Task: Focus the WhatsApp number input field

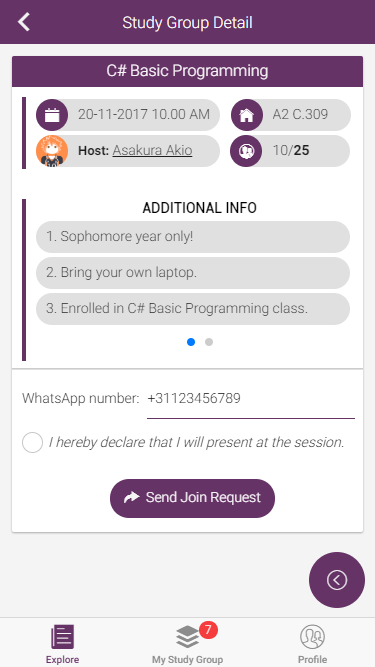Action: coord(251,399)
